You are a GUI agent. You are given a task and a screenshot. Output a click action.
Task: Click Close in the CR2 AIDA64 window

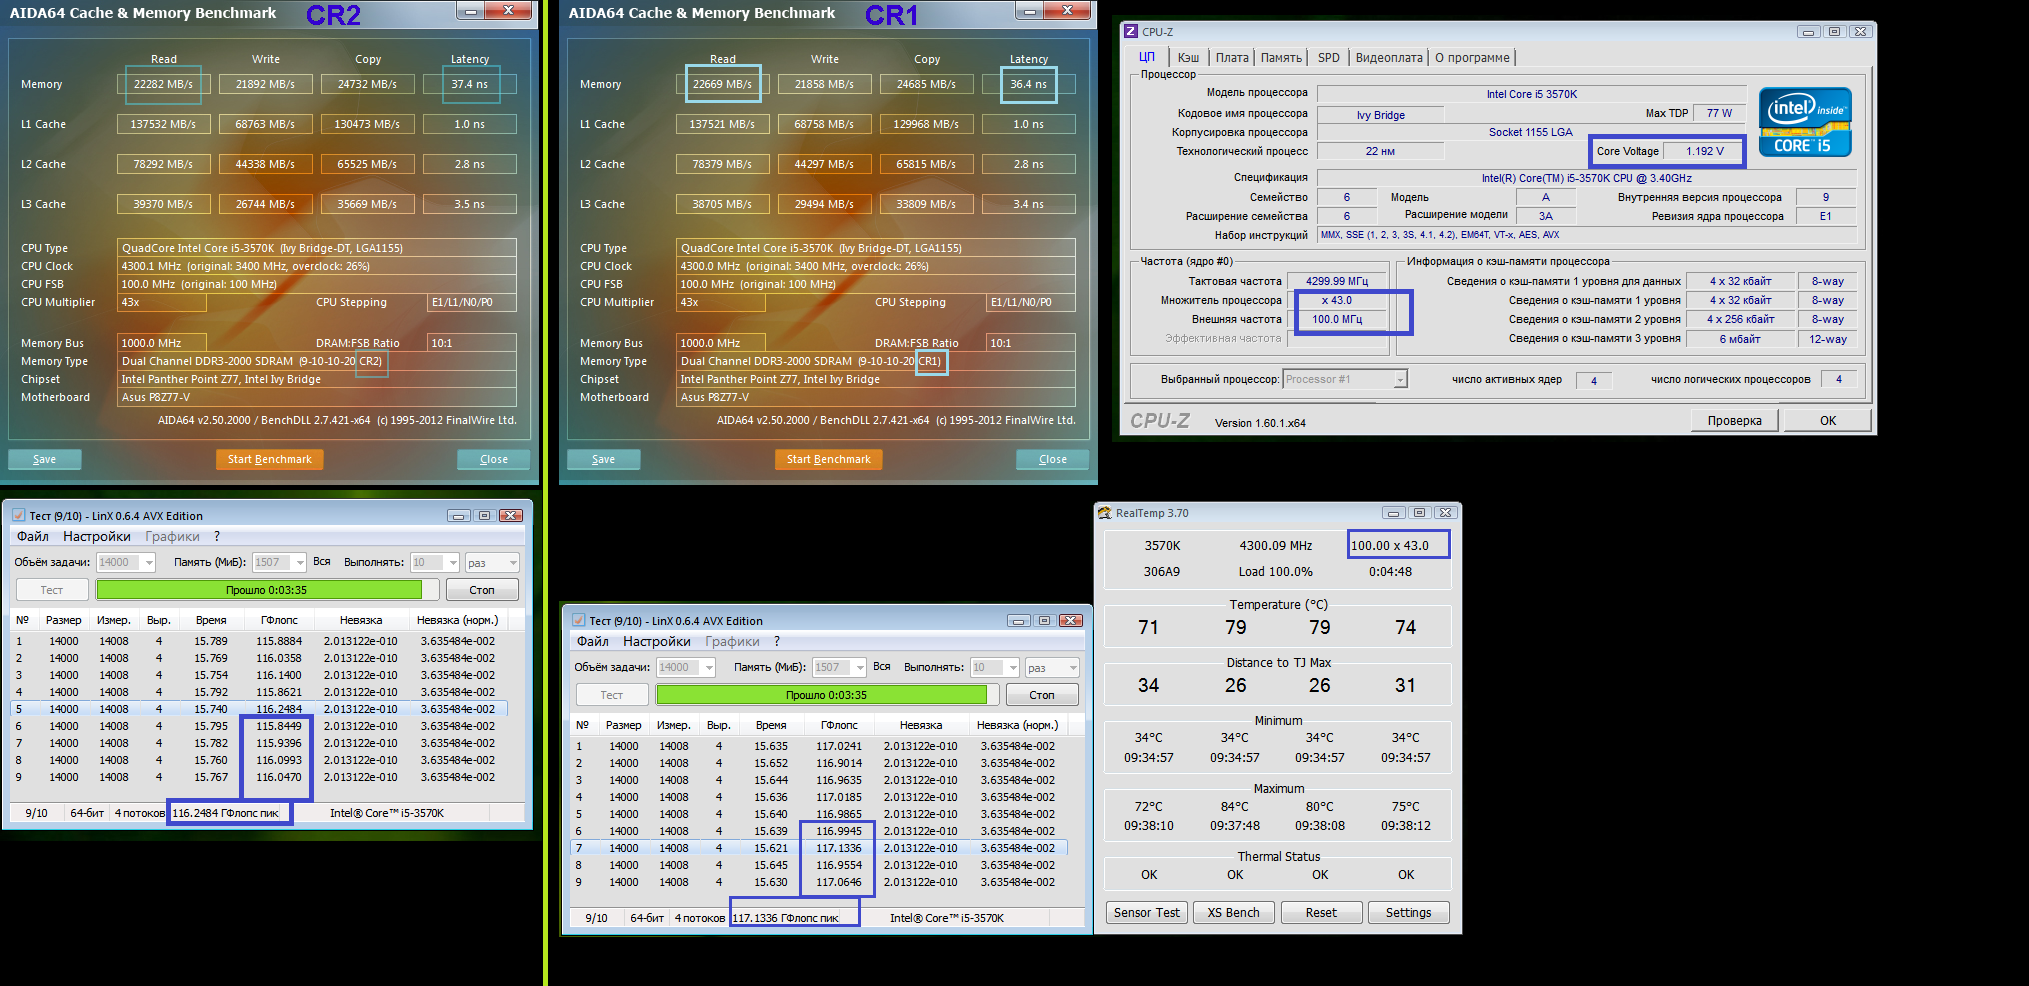[x=494, y=459]
